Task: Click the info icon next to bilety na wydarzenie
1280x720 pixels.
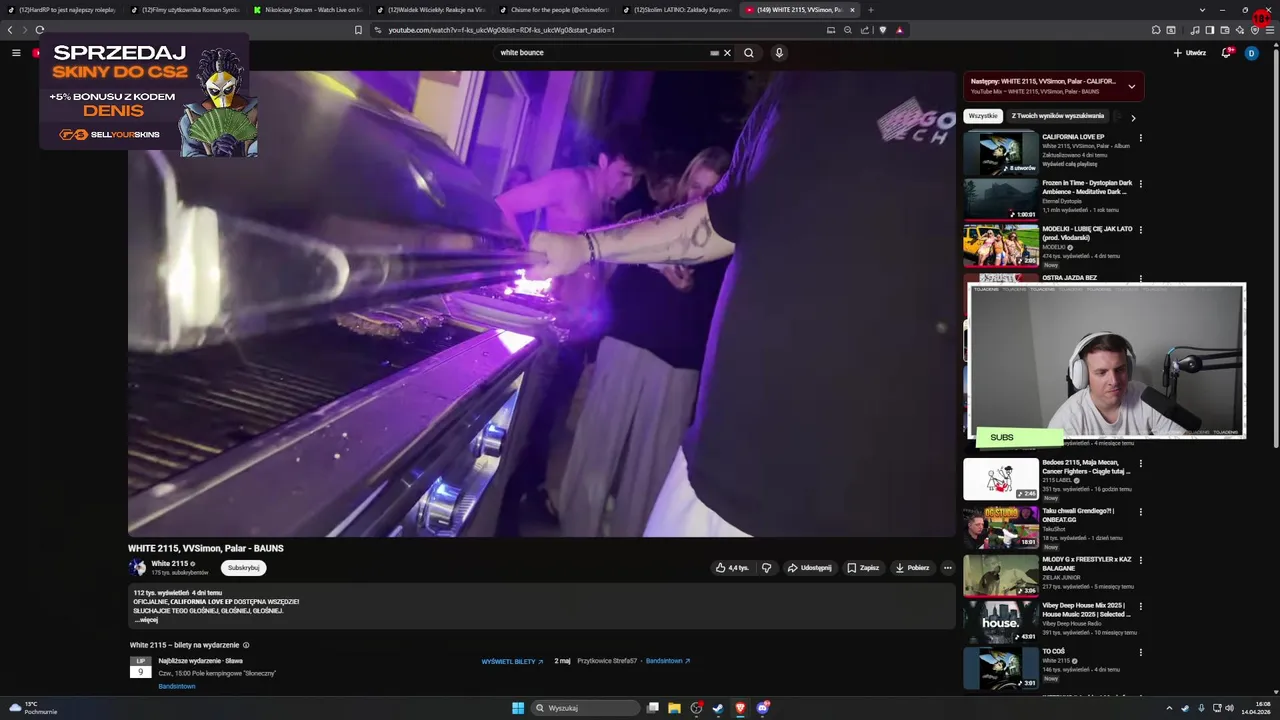Action: point(246,645)
